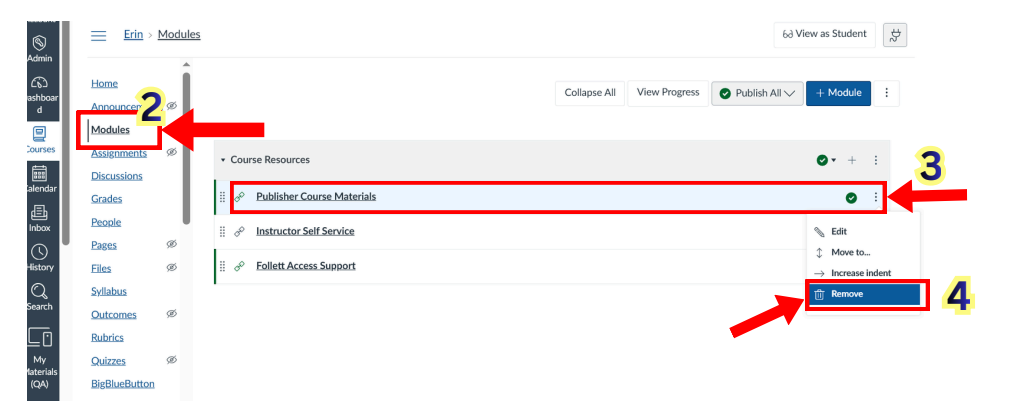Open Course Resources module three-dot options
This screenshot has width=1021, height=414.
pos(876,160)
